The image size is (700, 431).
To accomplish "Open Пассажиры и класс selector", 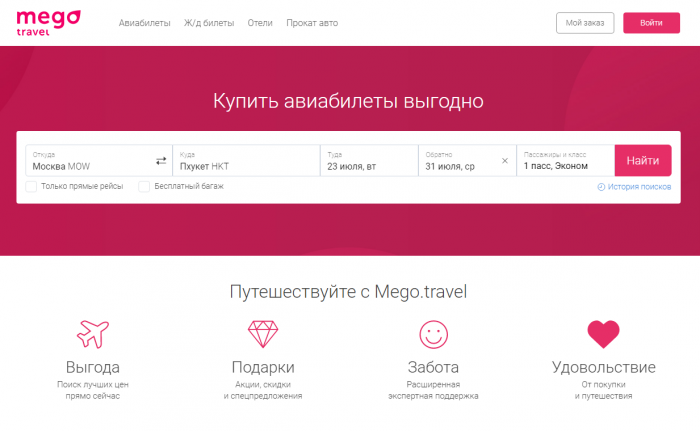I will [566, 160].
